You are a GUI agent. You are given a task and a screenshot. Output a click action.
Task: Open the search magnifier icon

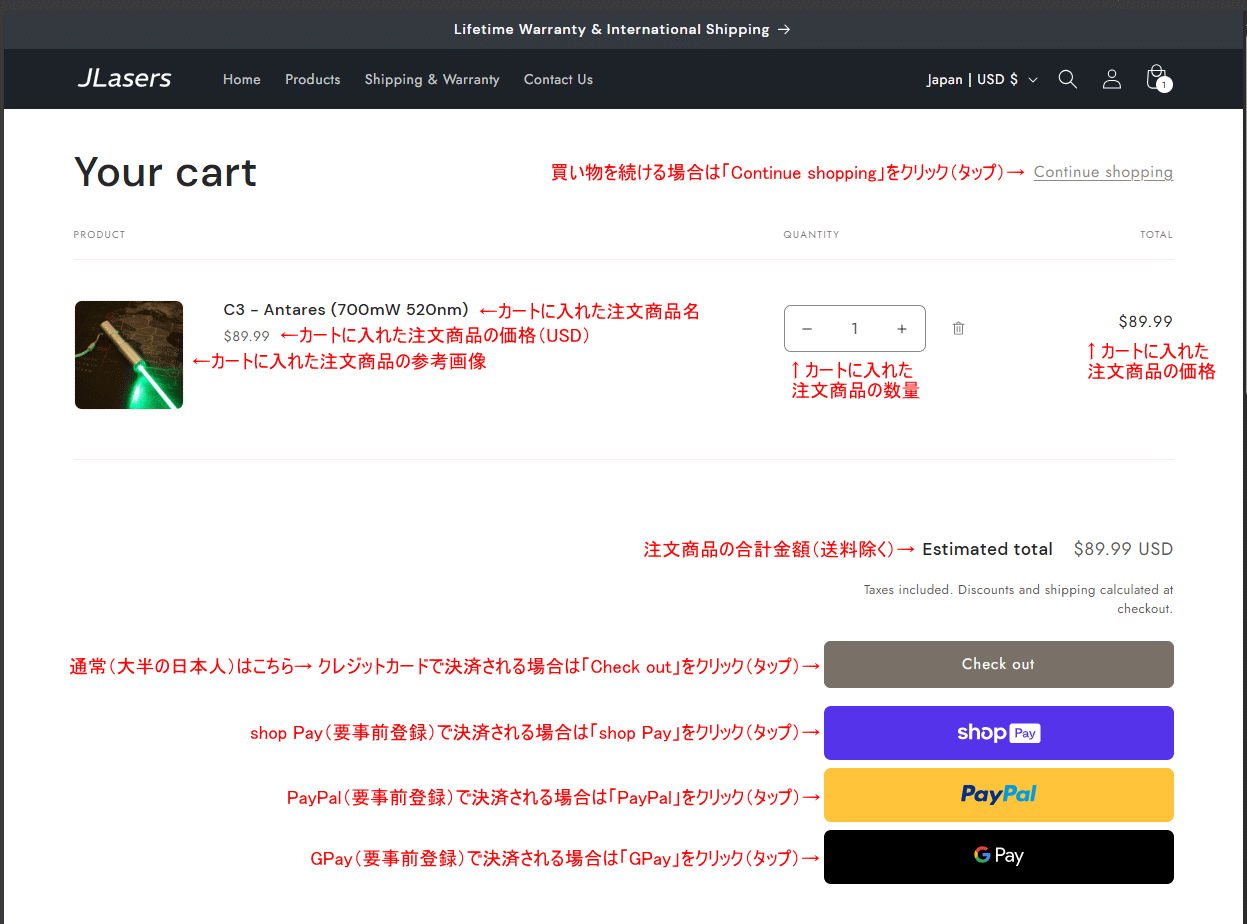tap(1067, 79)
